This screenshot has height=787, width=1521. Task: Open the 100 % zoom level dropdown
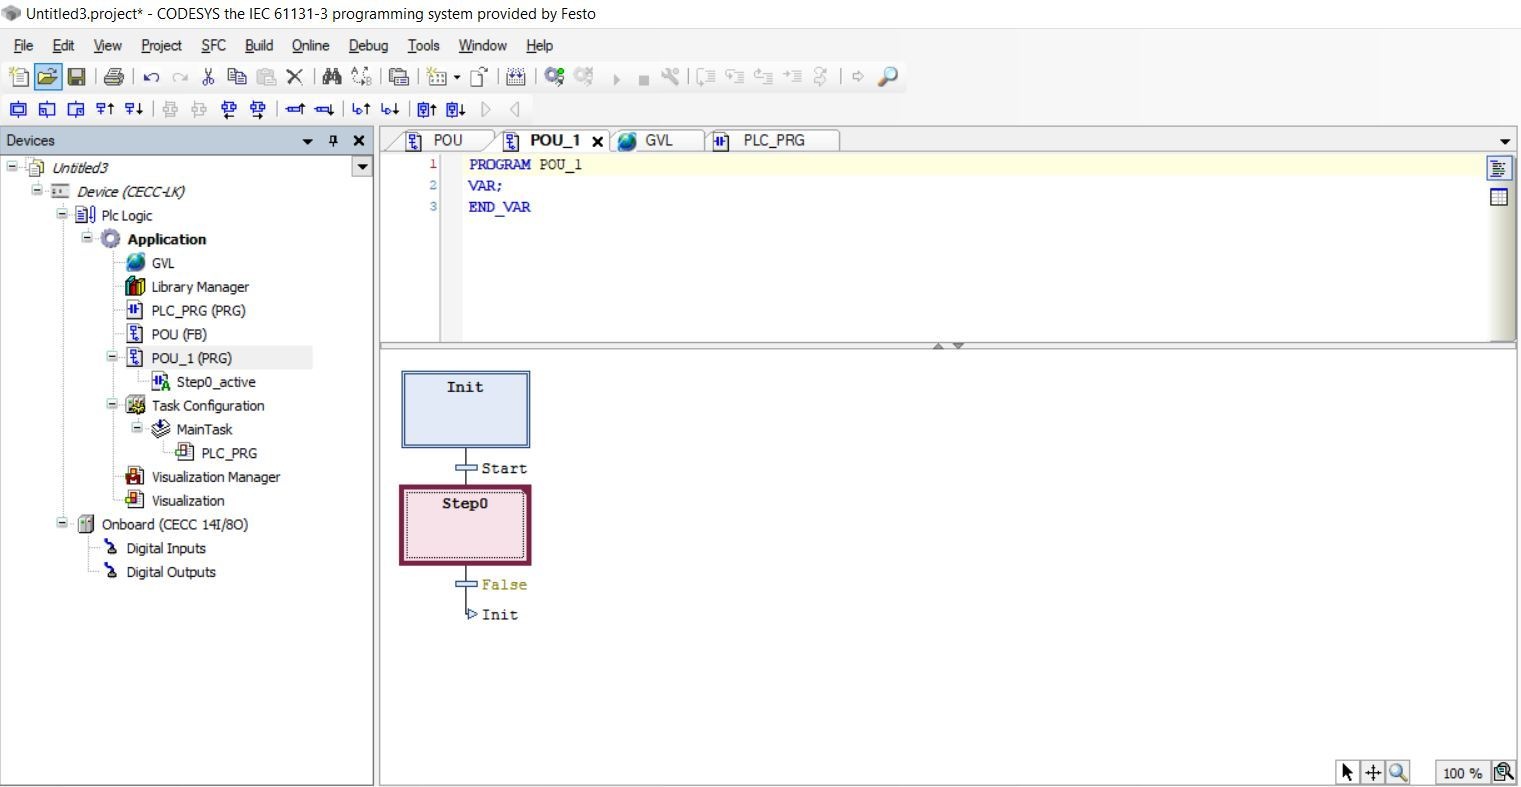[1461, 773]
